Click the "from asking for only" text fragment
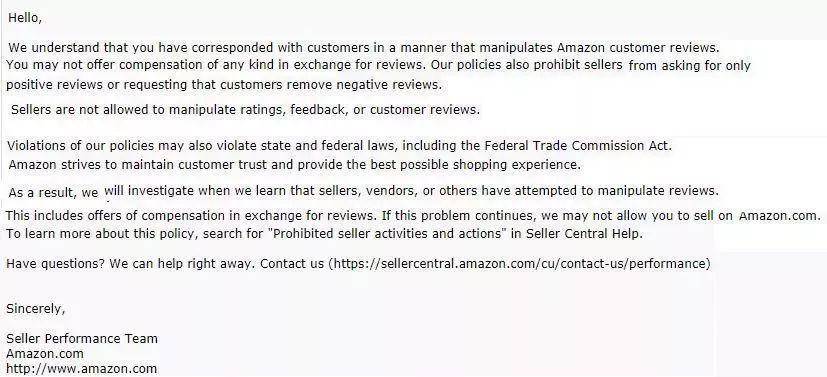This screenshot has width=827, height=377. click(689, 66)
